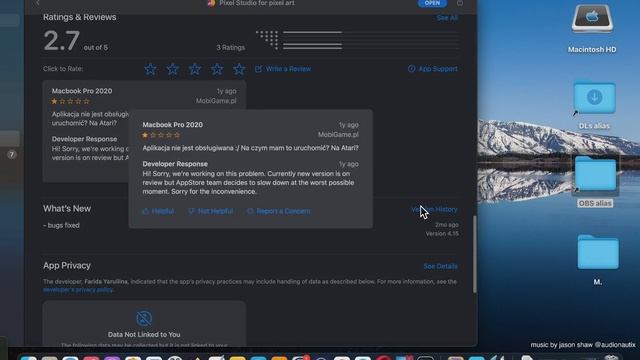Screen dimensions: 640x360
Task: Rate the app two stars
Action: pos(173,69)
